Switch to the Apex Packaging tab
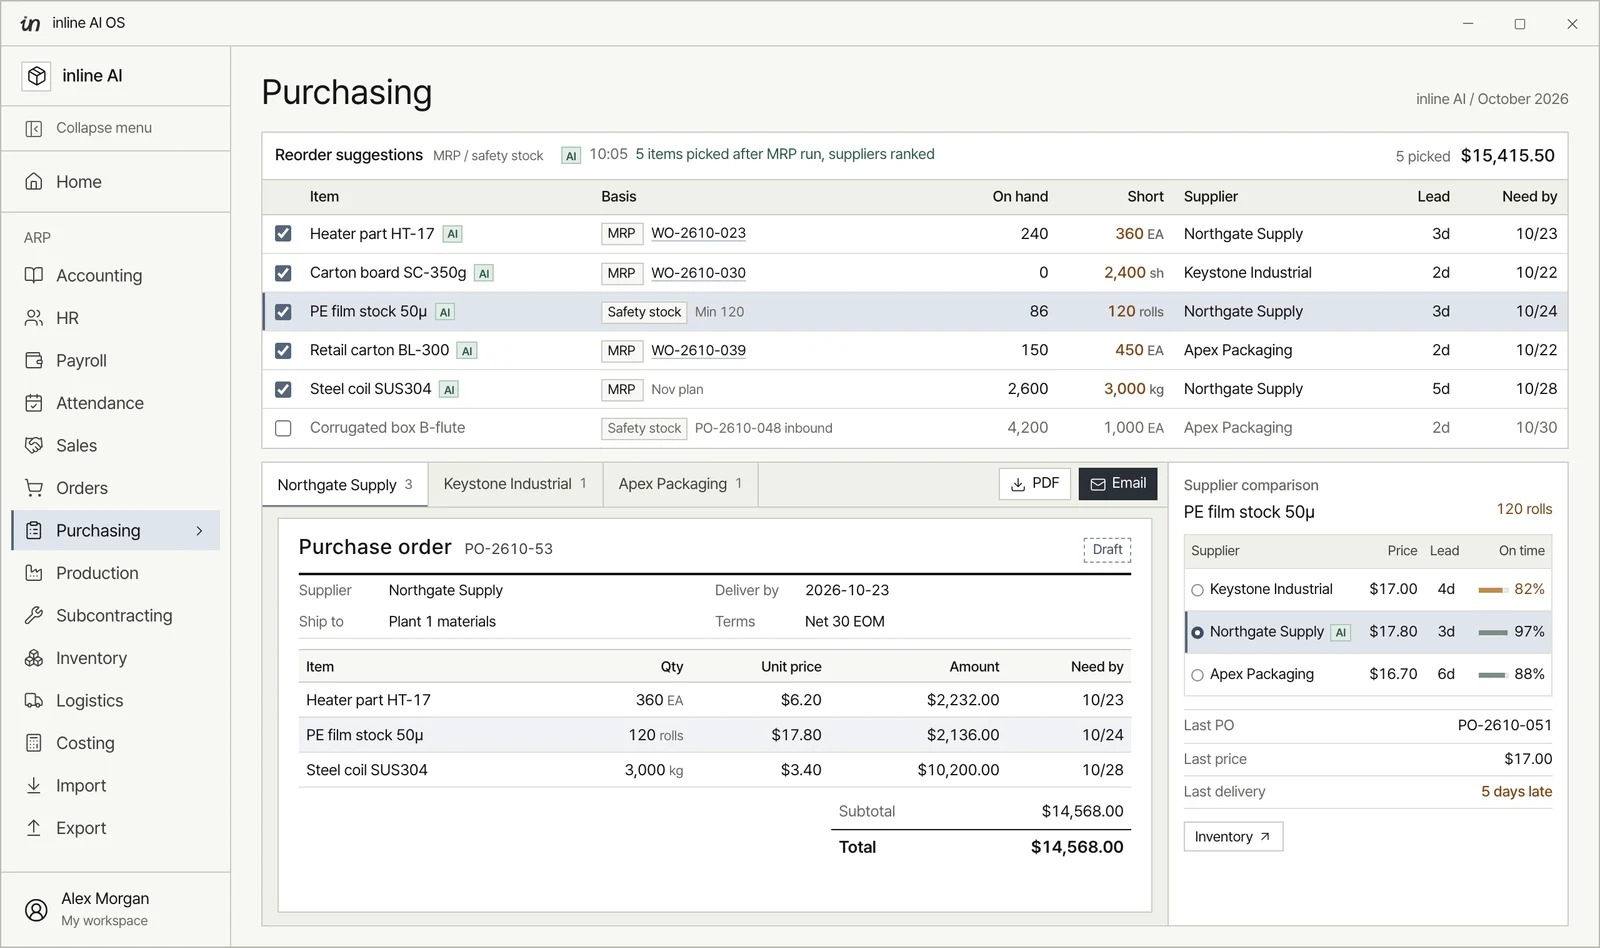The width and height of the screenshot is (1600, 948). click(680, 484)
